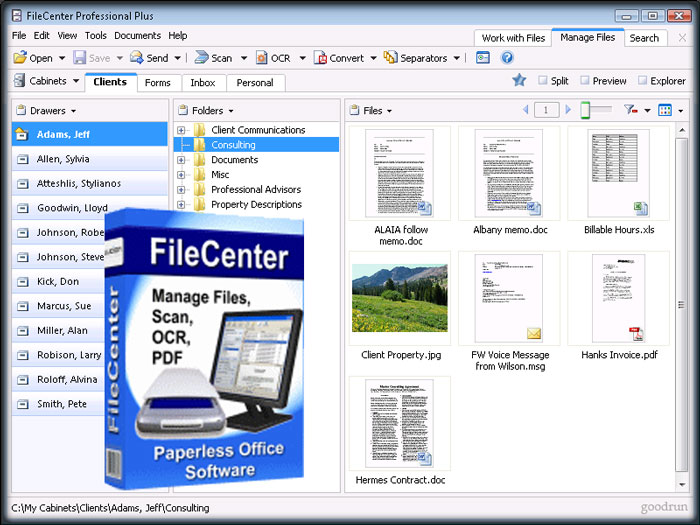700x525 pixels.
Task: Expand the Property Descriptions folder node
Action: (x=181, y=204)
